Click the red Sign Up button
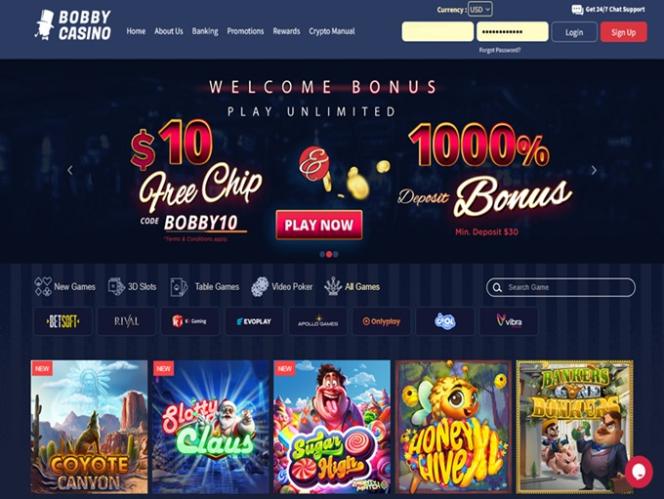This screenshot has width=664, height=499. coord(623,32)
